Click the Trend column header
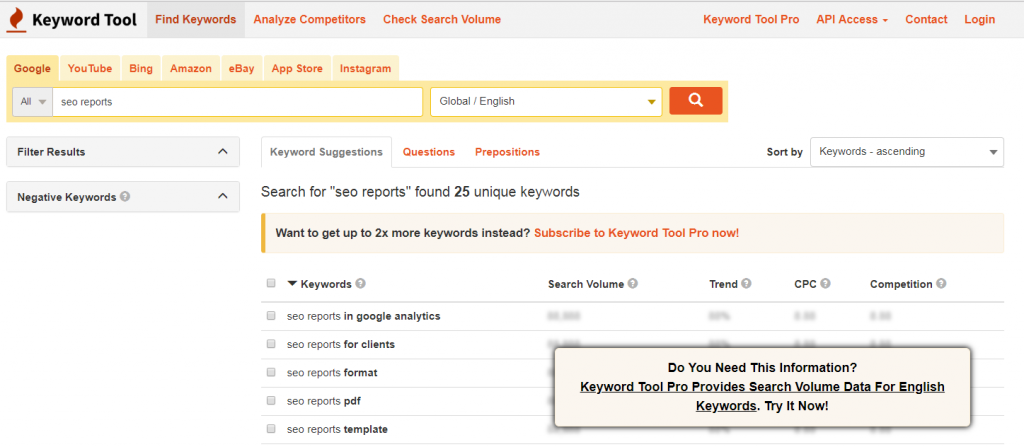This screenshot has height=447, width=1024. click(x=723, y=284)
